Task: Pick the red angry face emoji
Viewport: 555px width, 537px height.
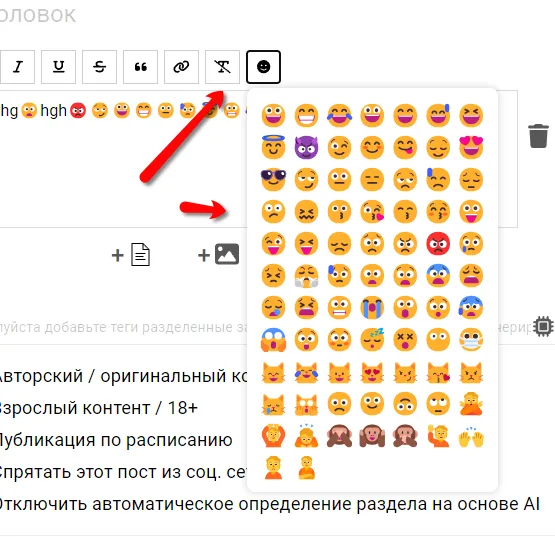Action: click(438, 244)
